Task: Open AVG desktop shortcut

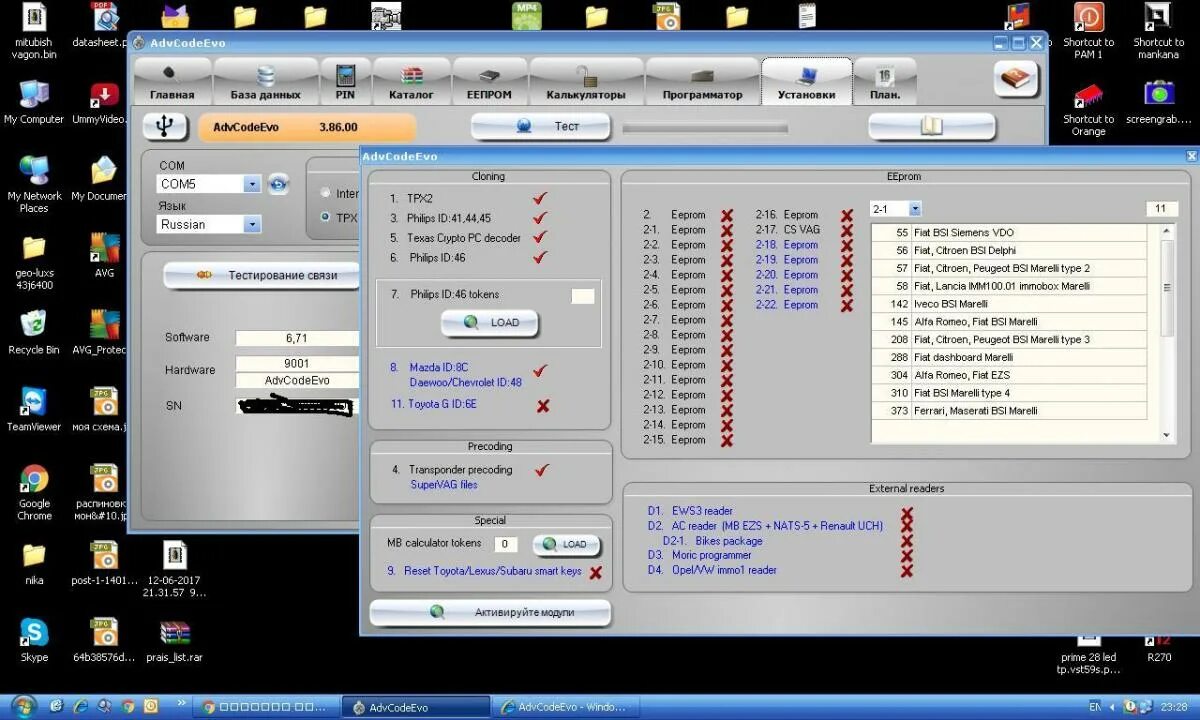Action: pyautogui.click(x=104, y=254)
